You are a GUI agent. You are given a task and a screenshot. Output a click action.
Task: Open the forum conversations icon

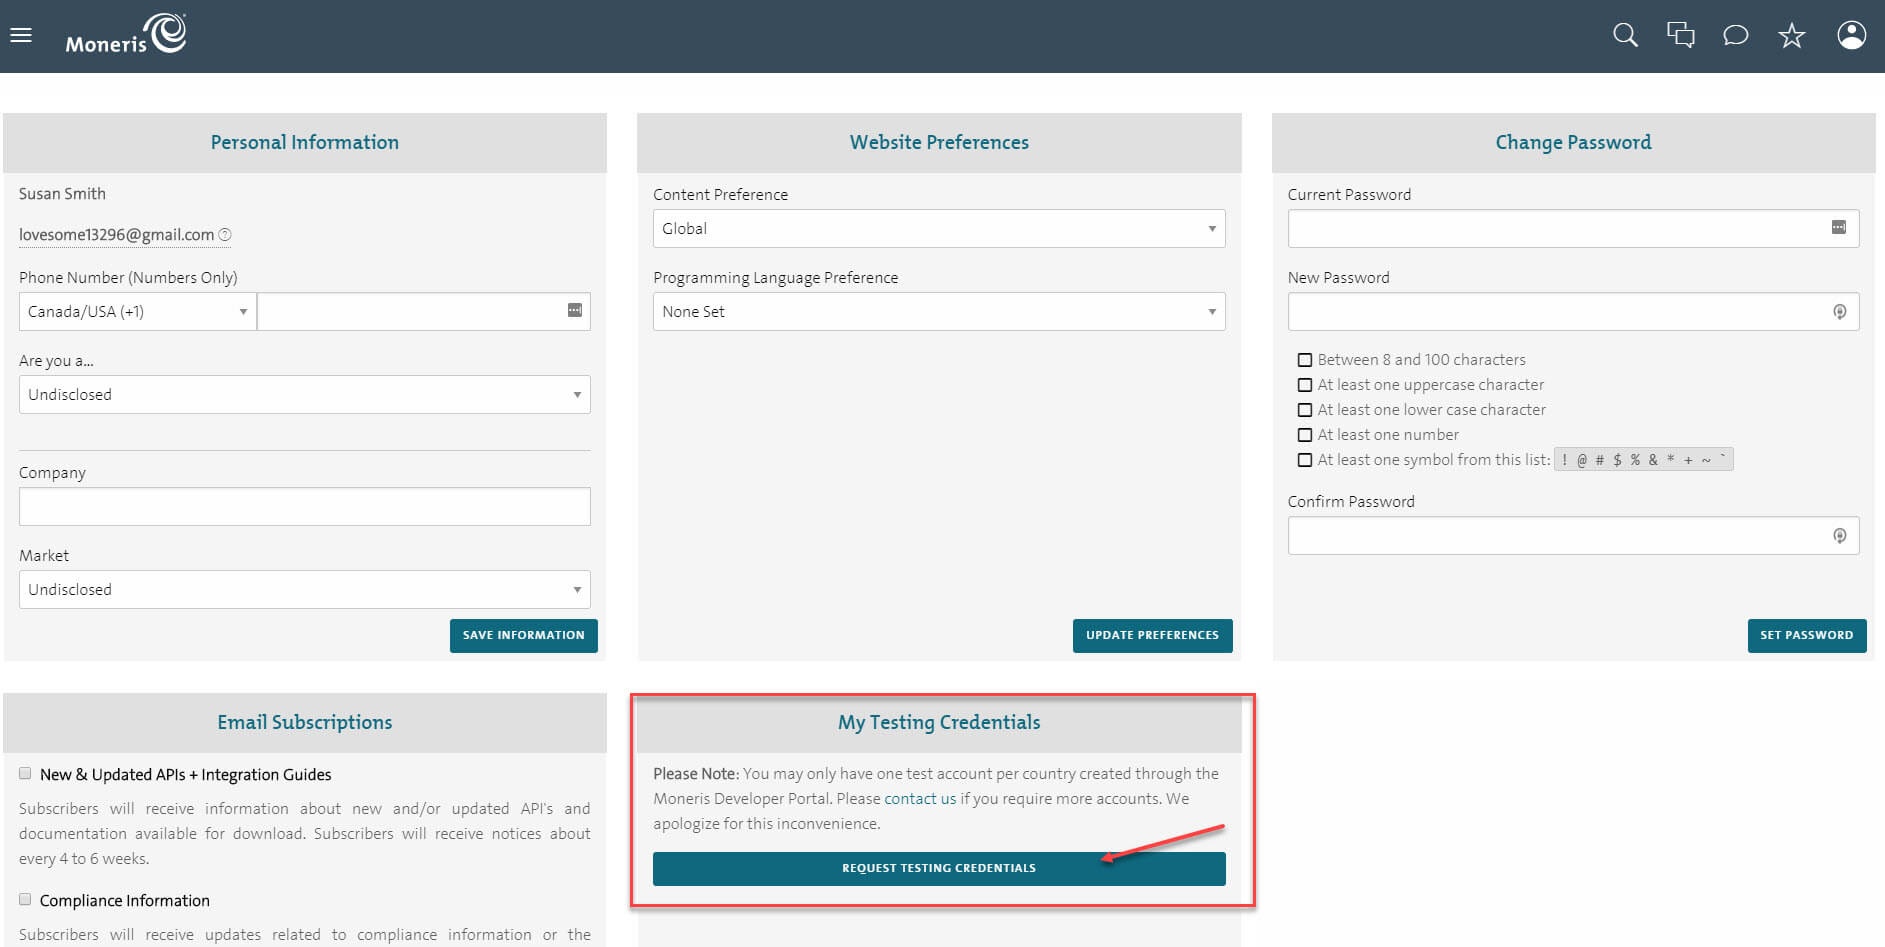(1680, 36)
